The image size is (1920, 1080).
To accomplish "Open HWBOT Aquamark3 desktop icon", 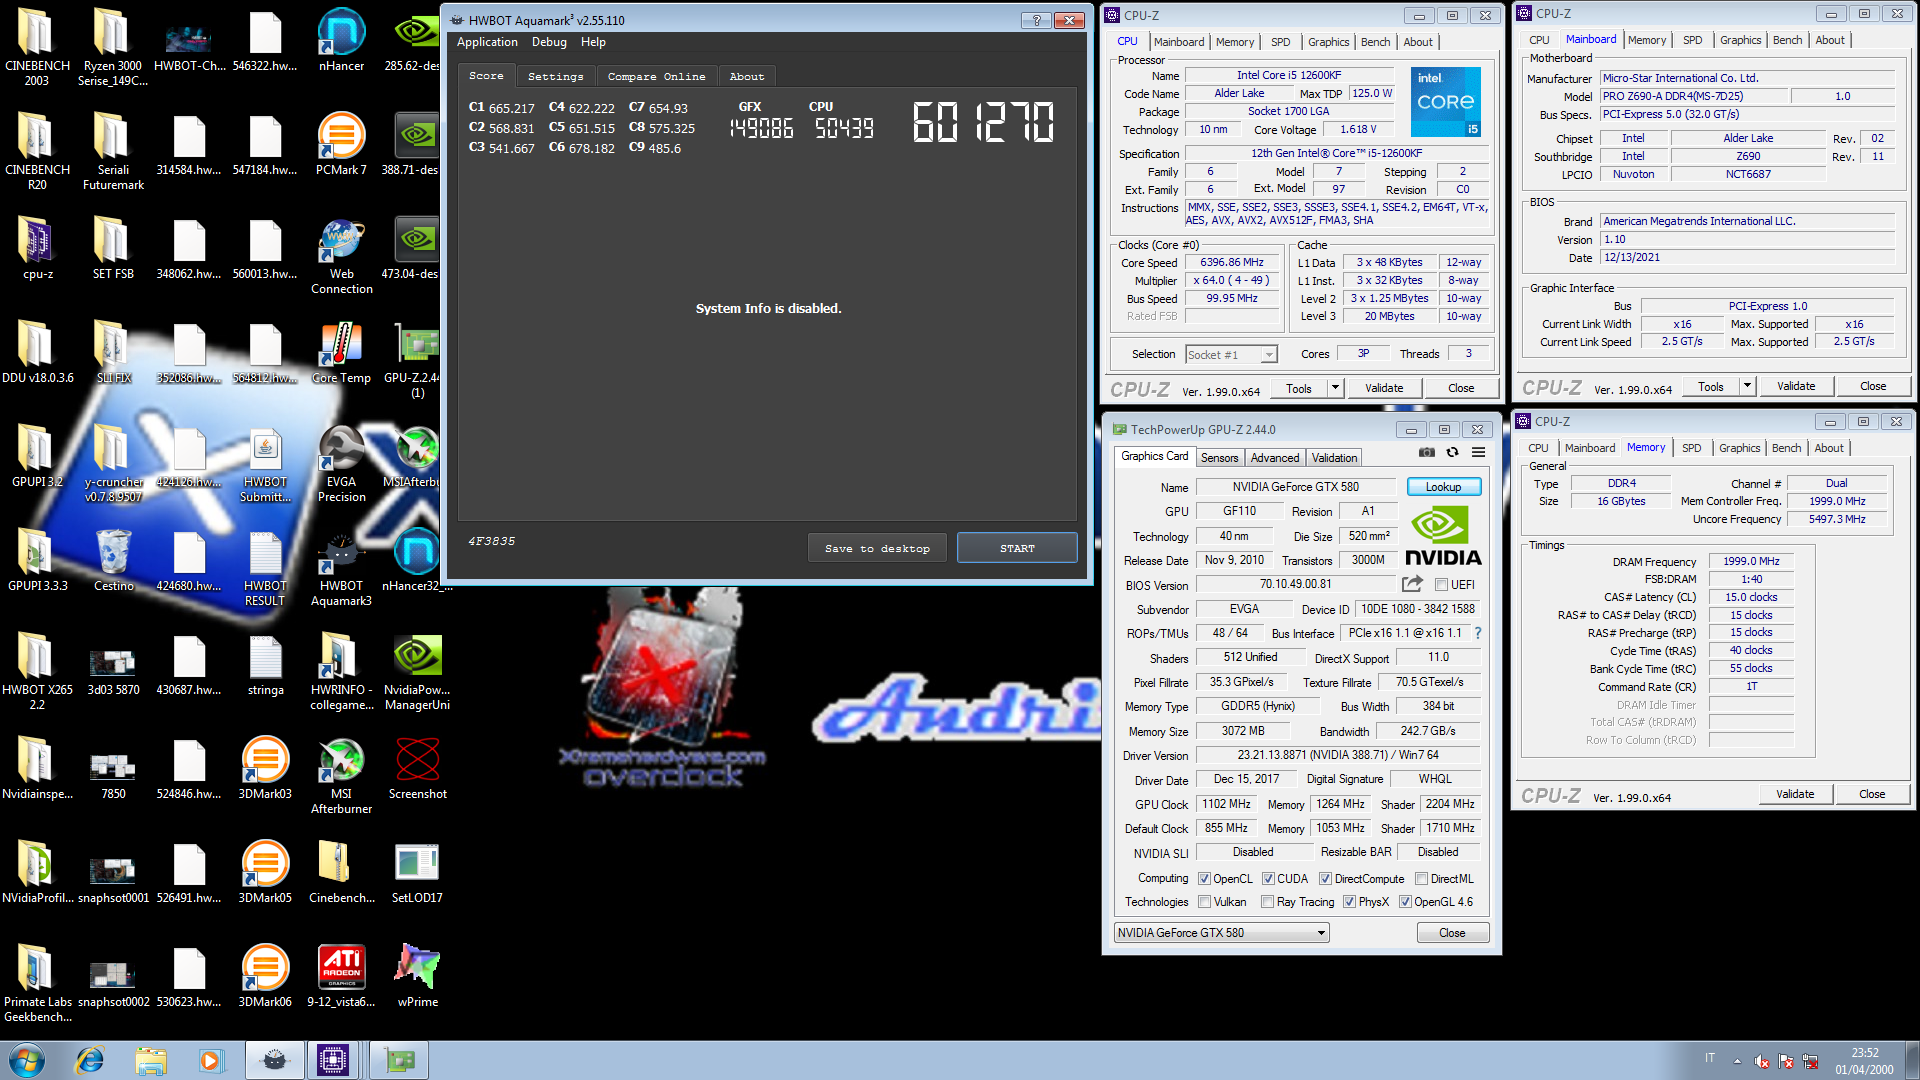I will 341,567.
